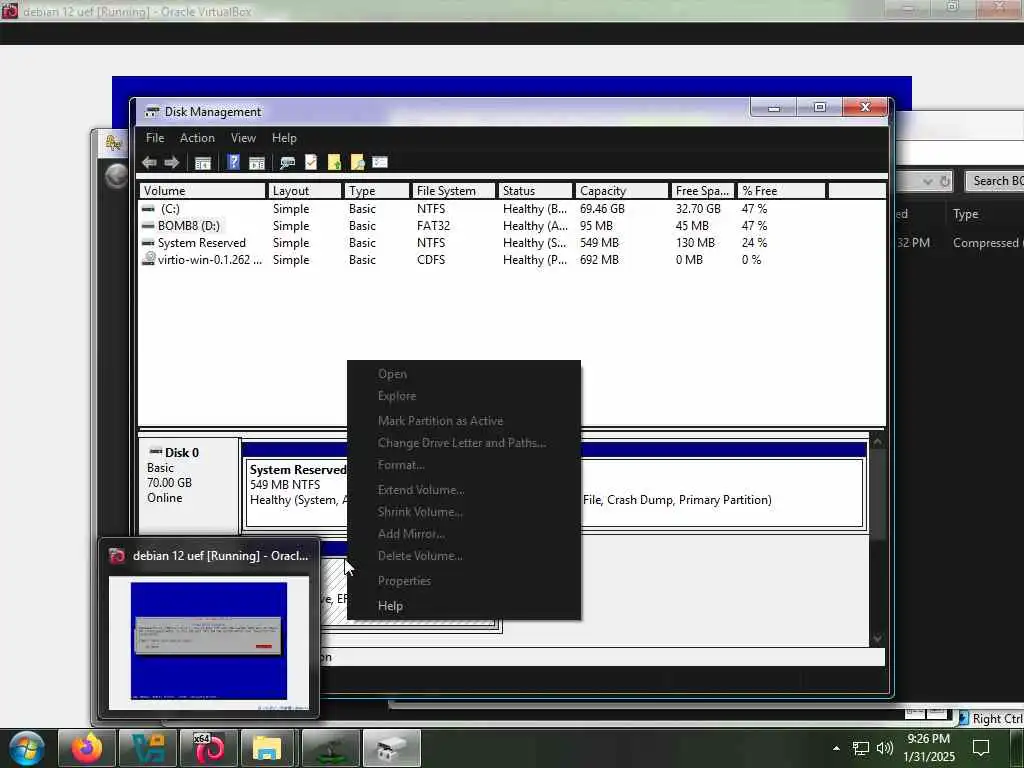
Task: Select the System Reserved volume row
Action: tap(512, 243)
